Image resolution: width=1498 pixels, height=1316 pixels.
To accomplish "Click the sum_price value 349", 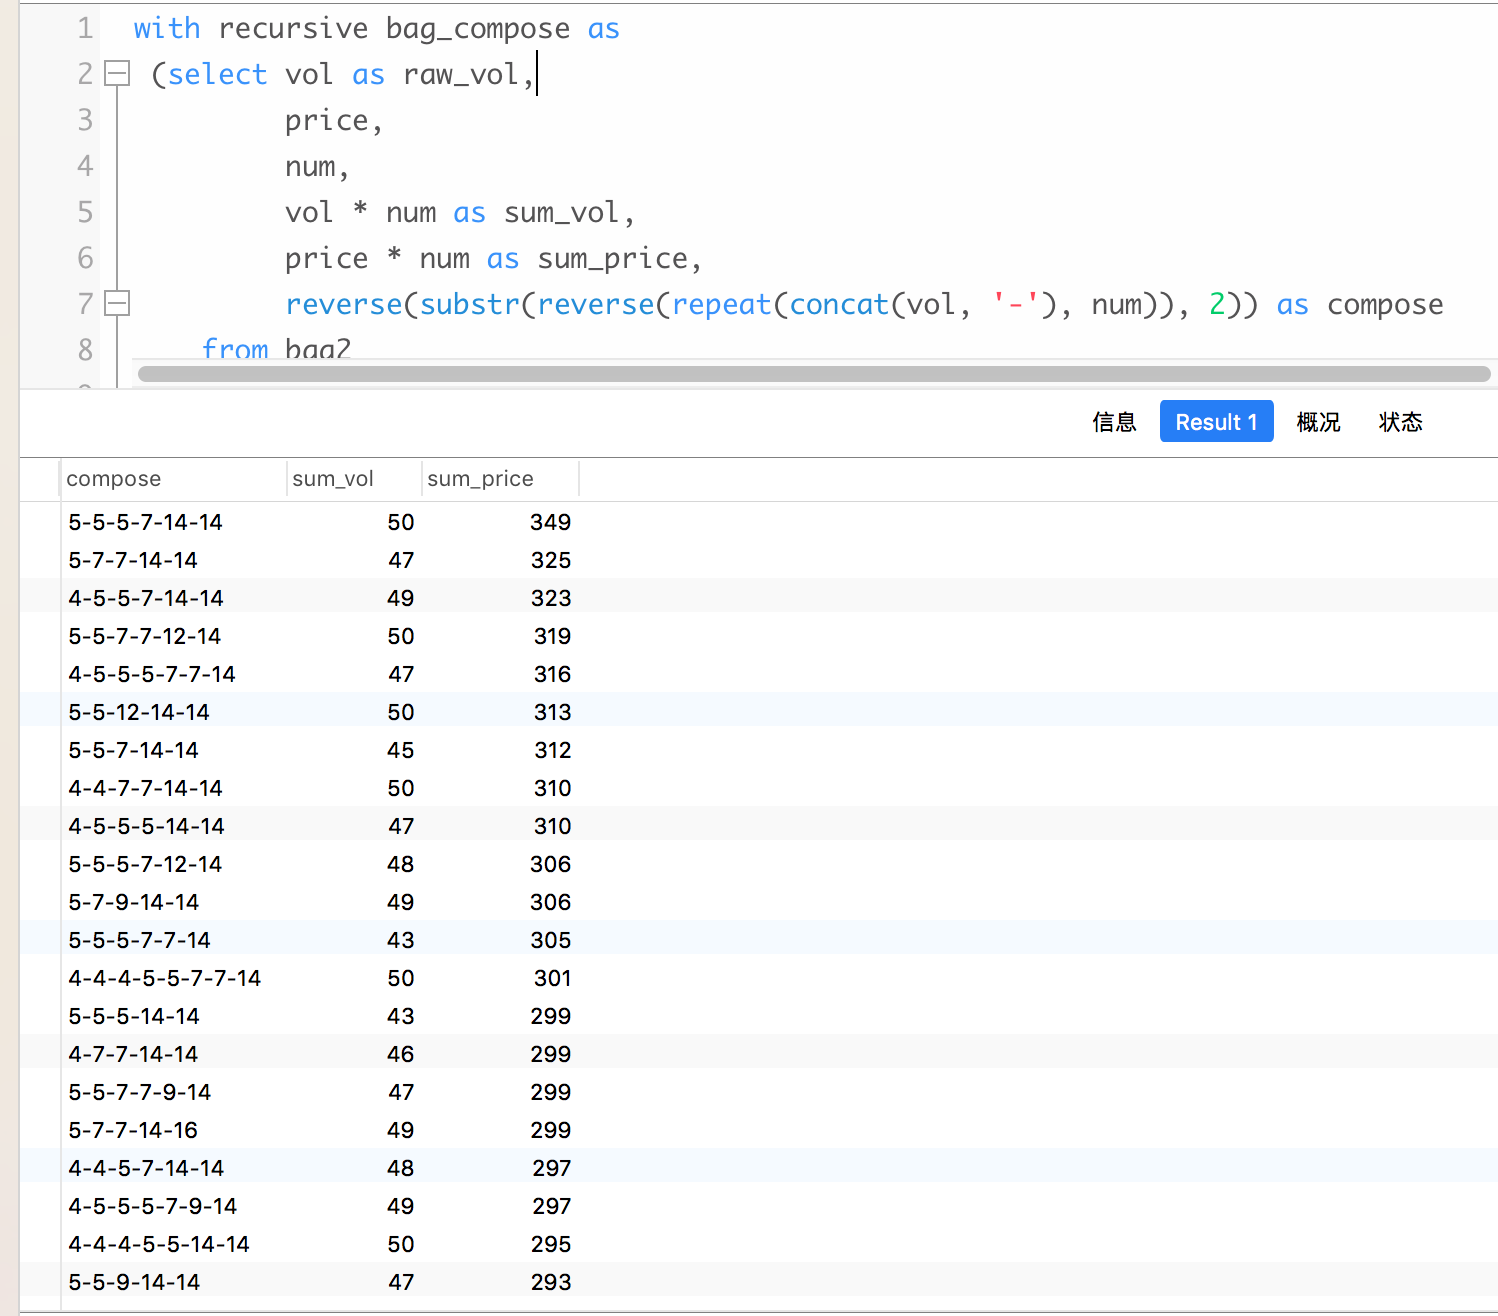I will (551, 522).
